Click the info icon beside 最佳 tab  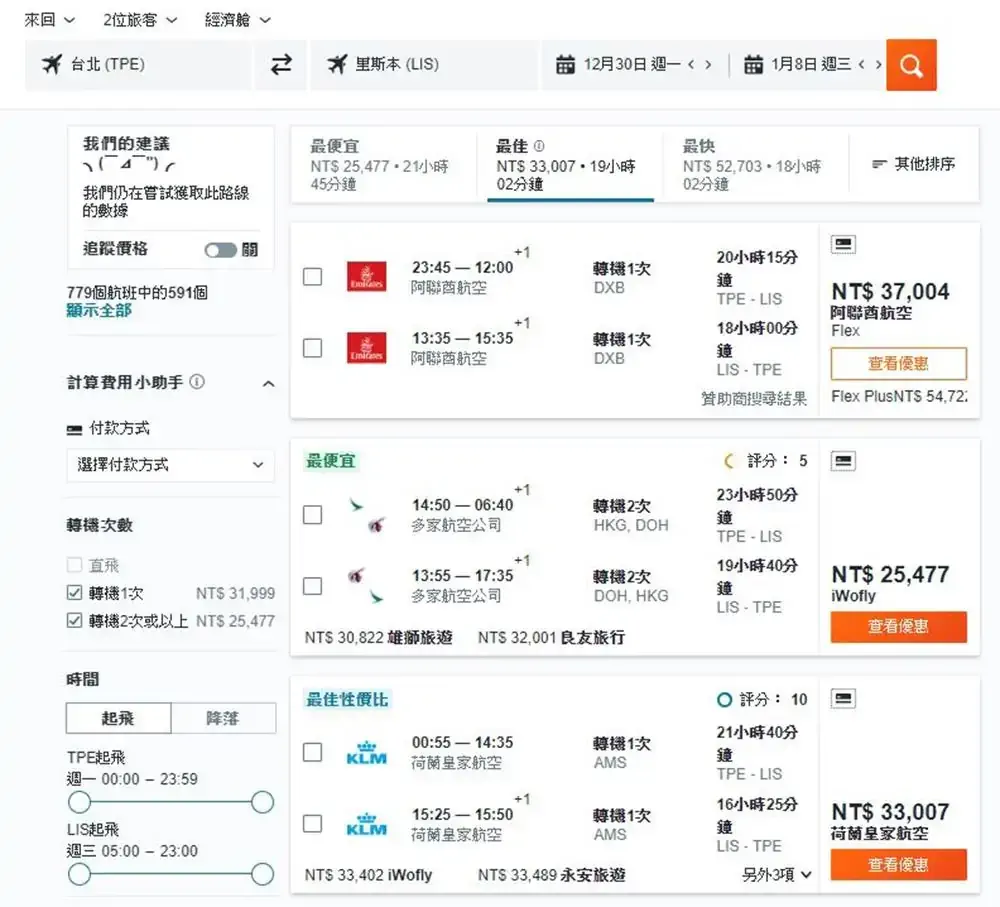[x=539, y=146]
